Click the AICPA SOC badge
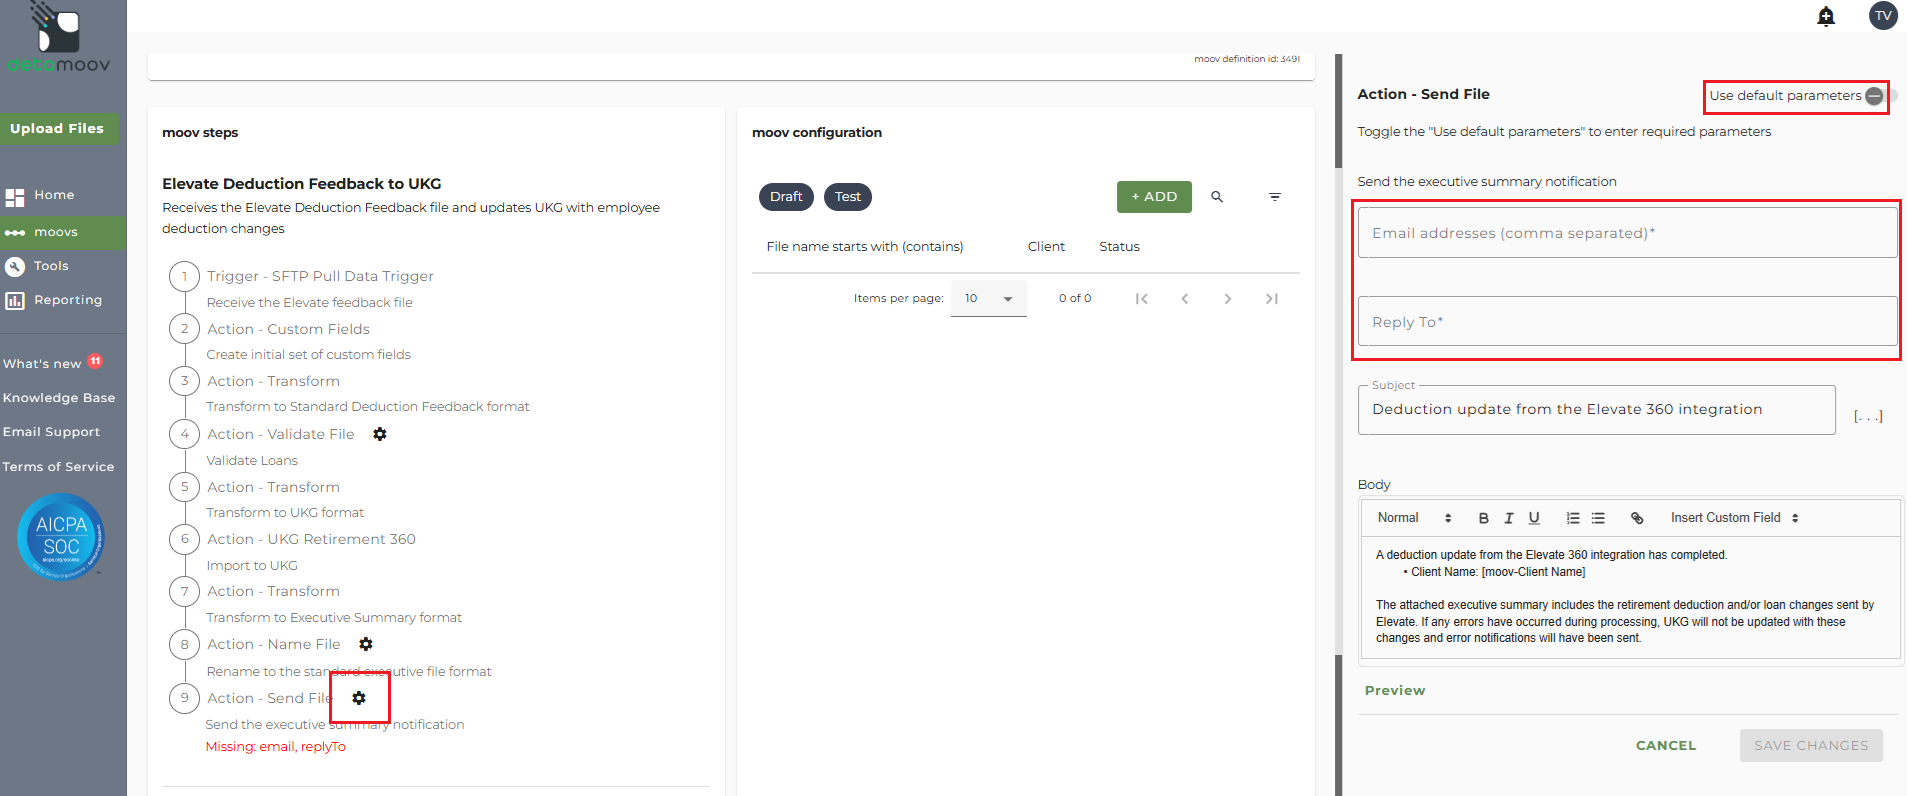 60,537
